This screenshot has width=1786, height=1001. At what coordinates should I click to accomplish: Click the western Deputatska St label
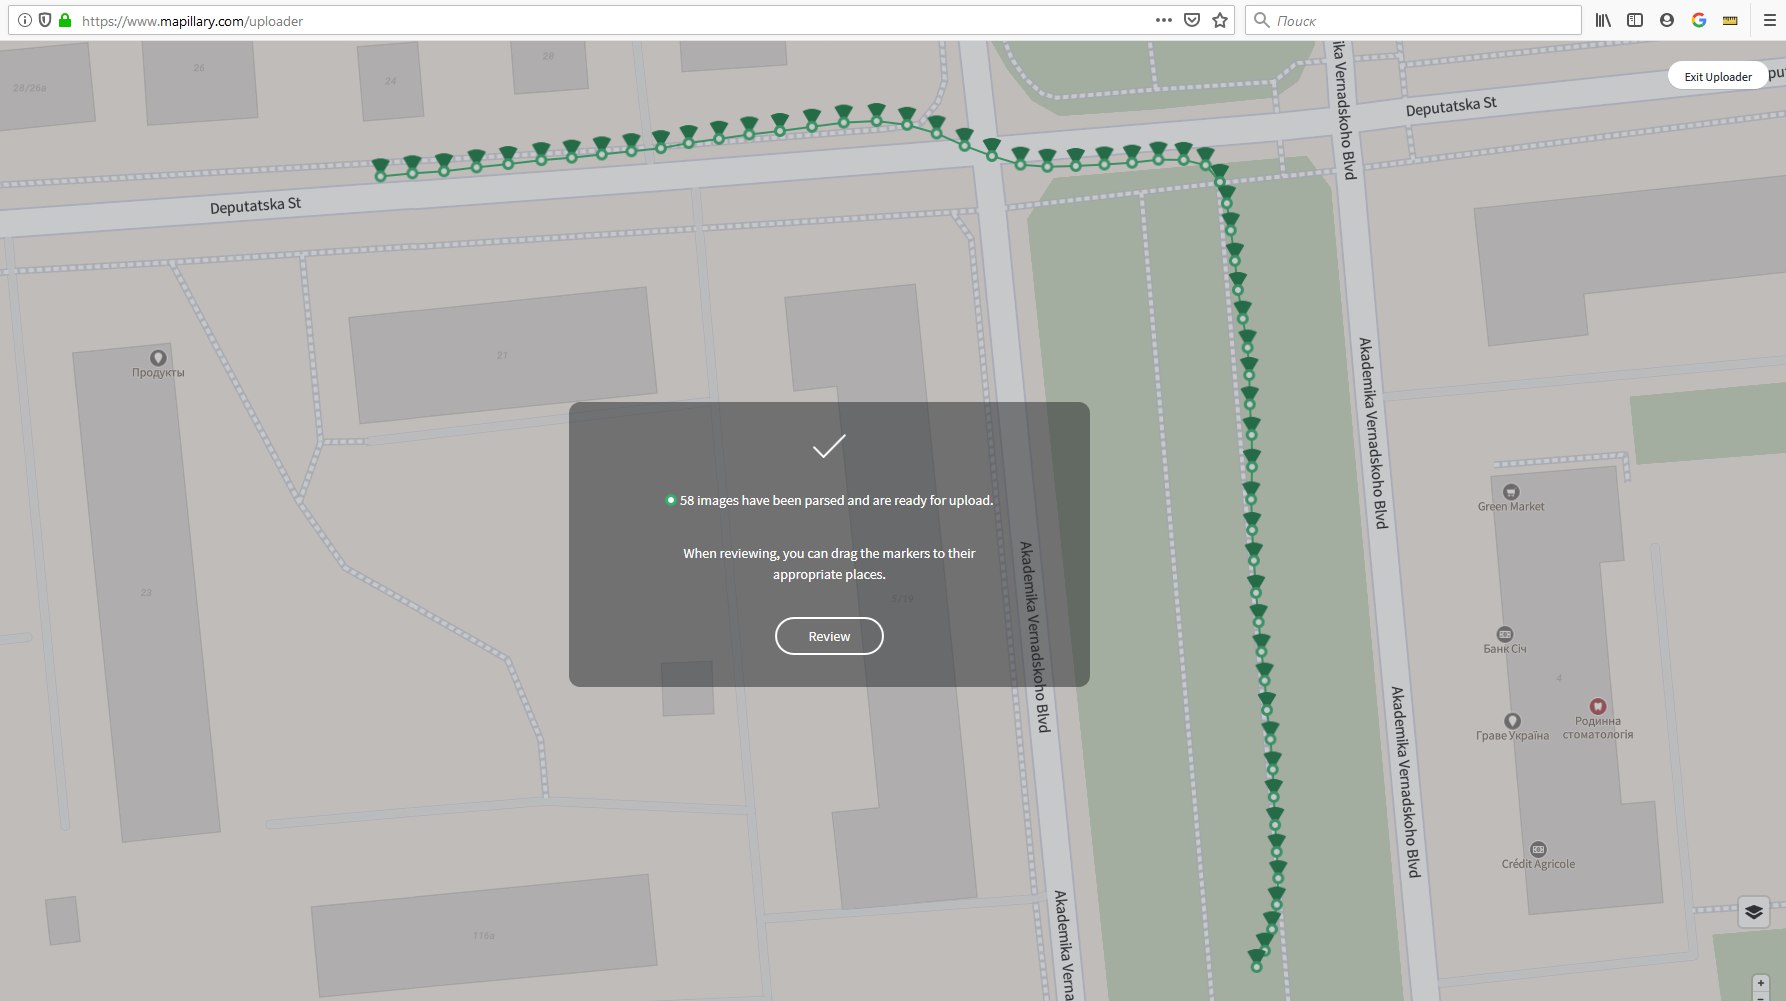click(x=255, y=205)
